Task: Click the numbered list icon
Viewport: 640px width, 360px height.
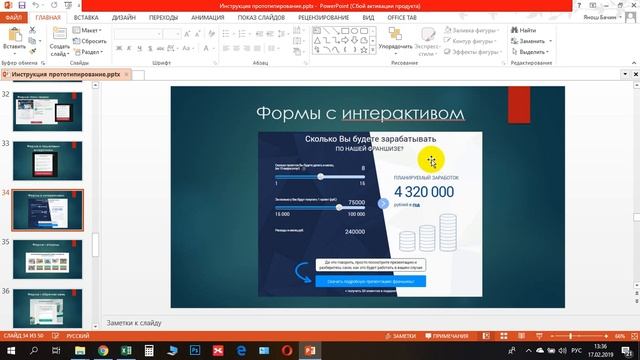Action: coord(242,34)
